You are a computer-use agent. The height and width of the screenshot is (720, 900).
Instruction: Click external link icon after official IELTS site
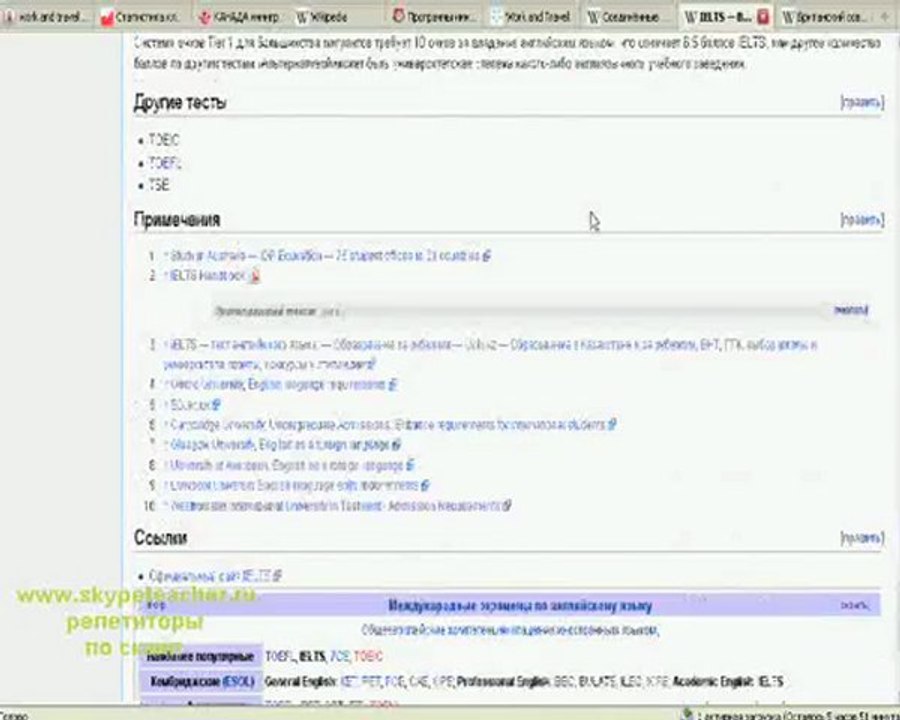(x=277, y=575)
